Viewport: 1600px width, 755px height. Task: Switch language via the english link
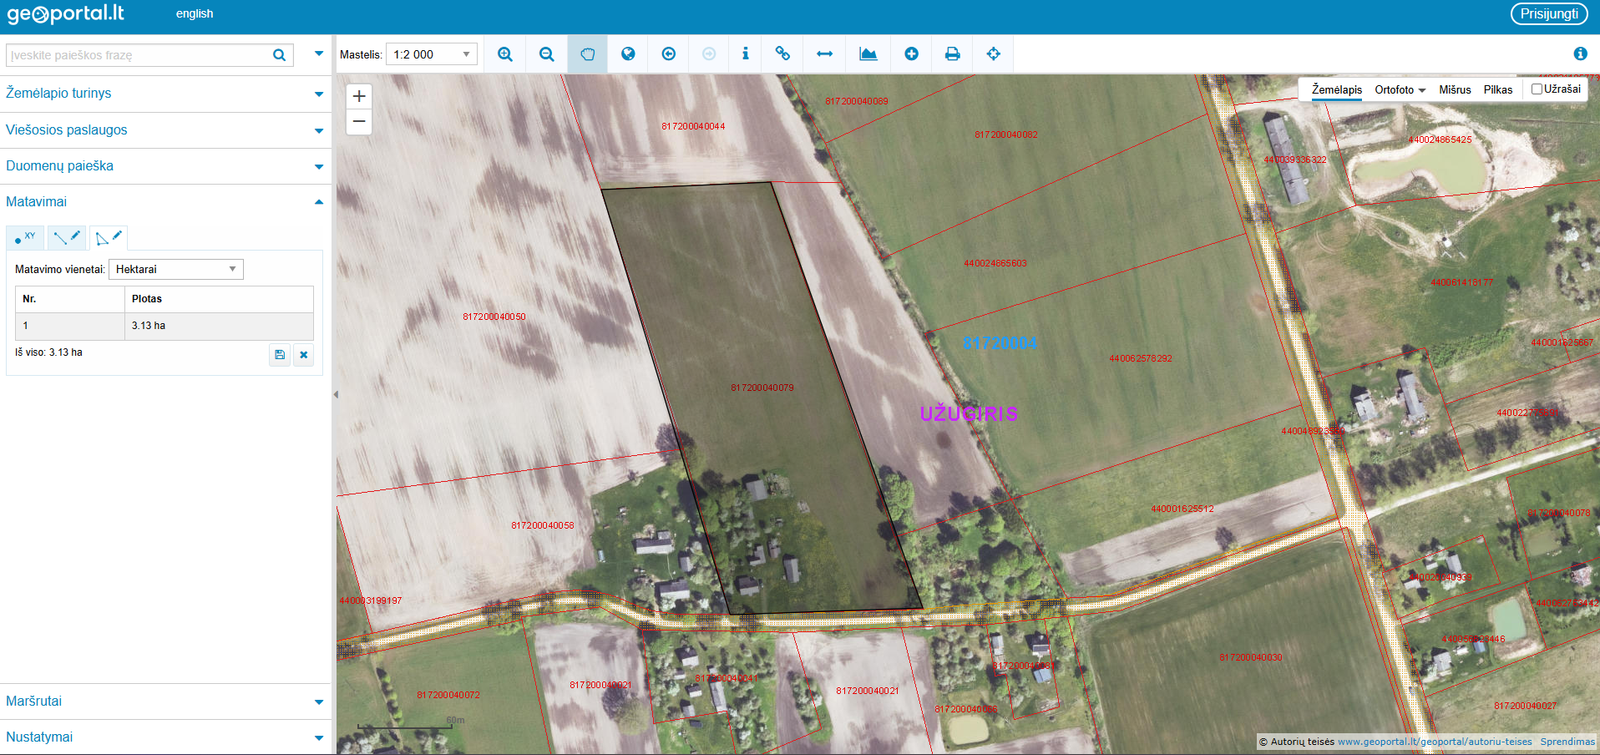pos(194,14)
